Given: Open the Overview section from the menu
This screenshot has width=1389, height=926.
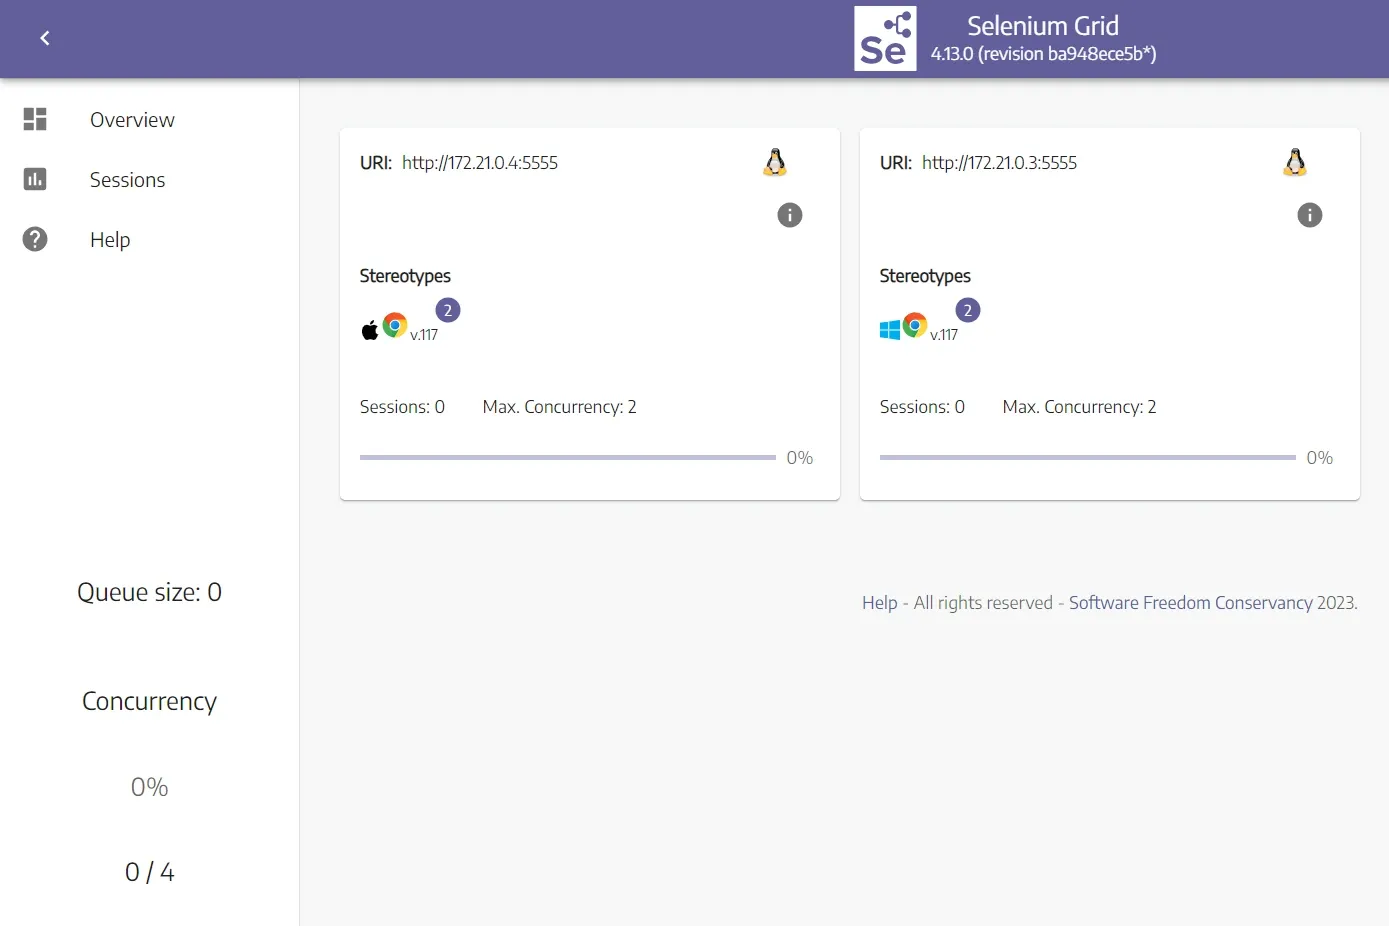Looking at the screenshot, I should pos(131,119).
